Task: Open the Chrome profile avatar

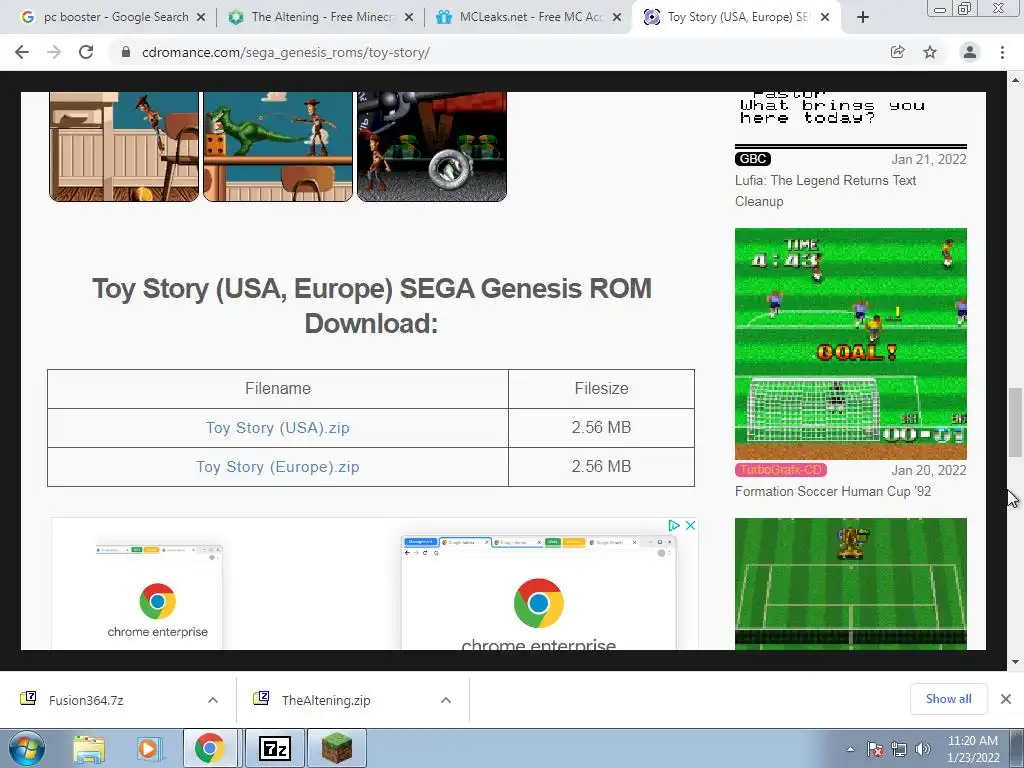Action: coord(970,52)
